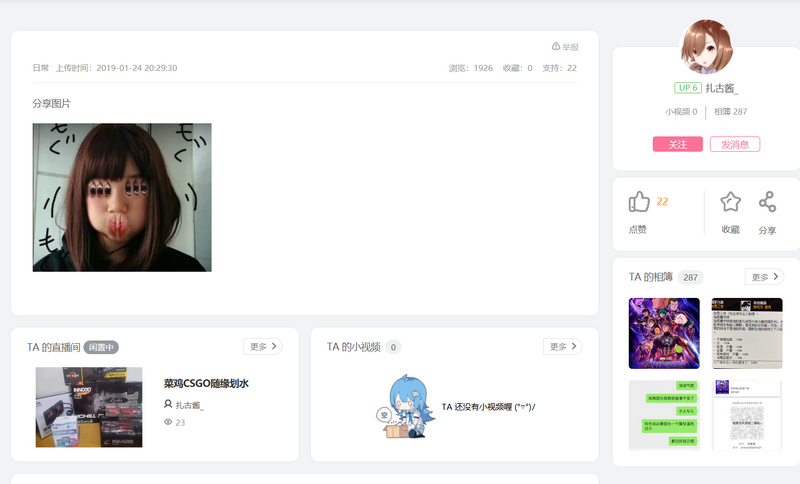800x484 pixels.
Task: Open live room titled 菜鸡CSGO随缘划水
Action: click(x=206, y=384)
